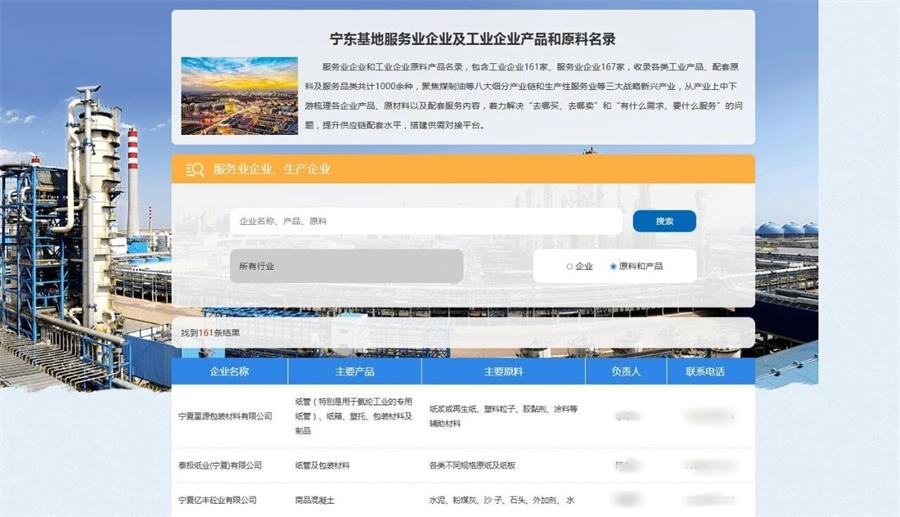Image resolution: width=900 pixels, height=517 pixels.
Task: Click the 主要原料 column header
Action: coord(503,371)
